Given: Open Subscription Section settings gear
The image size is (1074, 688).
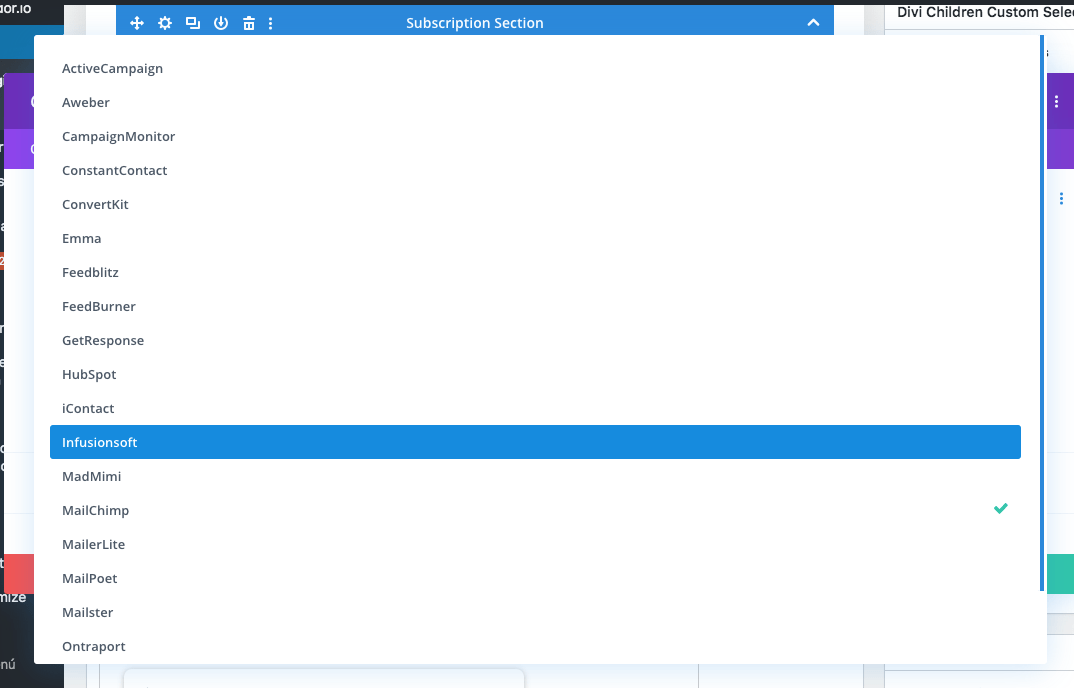Looking at the screenshot, I should tap(165, 23).
